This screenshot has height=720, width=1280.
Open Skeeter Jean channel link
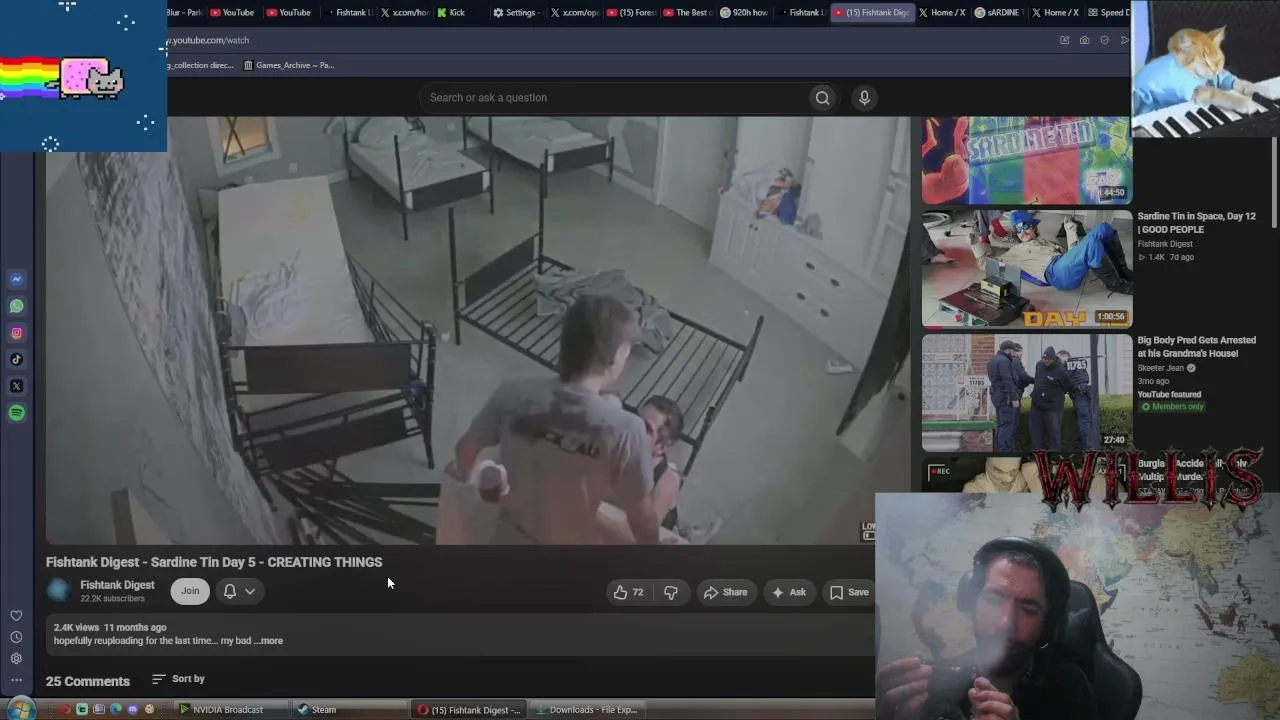pyautogui.click(x=1160, y=368)
